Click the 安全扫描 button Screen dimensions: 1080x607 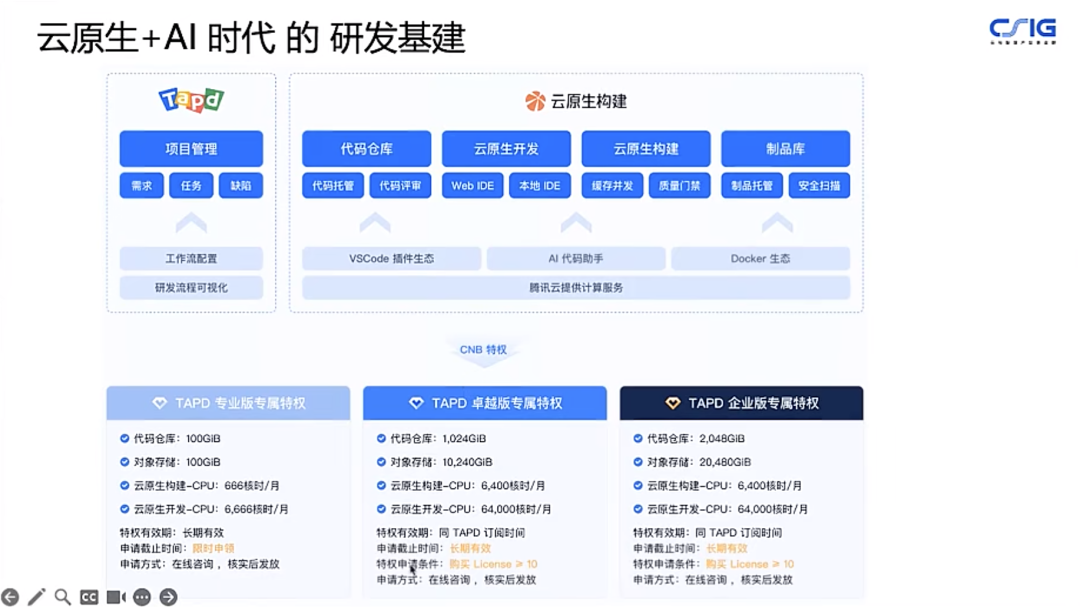[x=820, y=185]
